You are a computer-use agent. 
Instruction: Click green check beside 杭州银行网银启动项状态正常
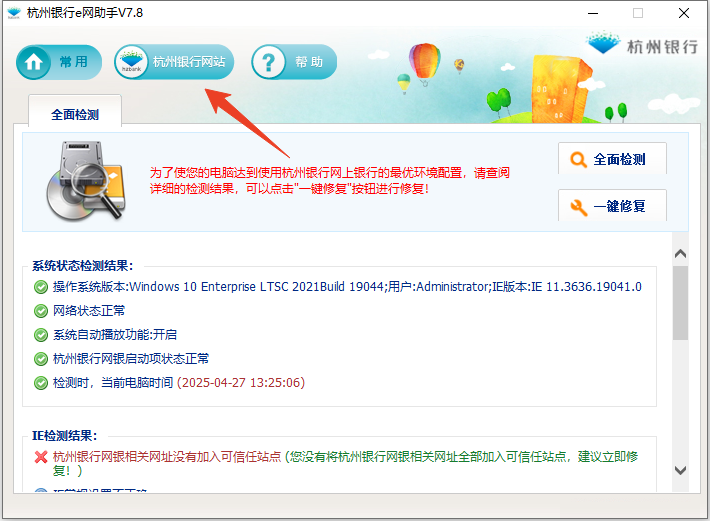click(x=41, y=359)
